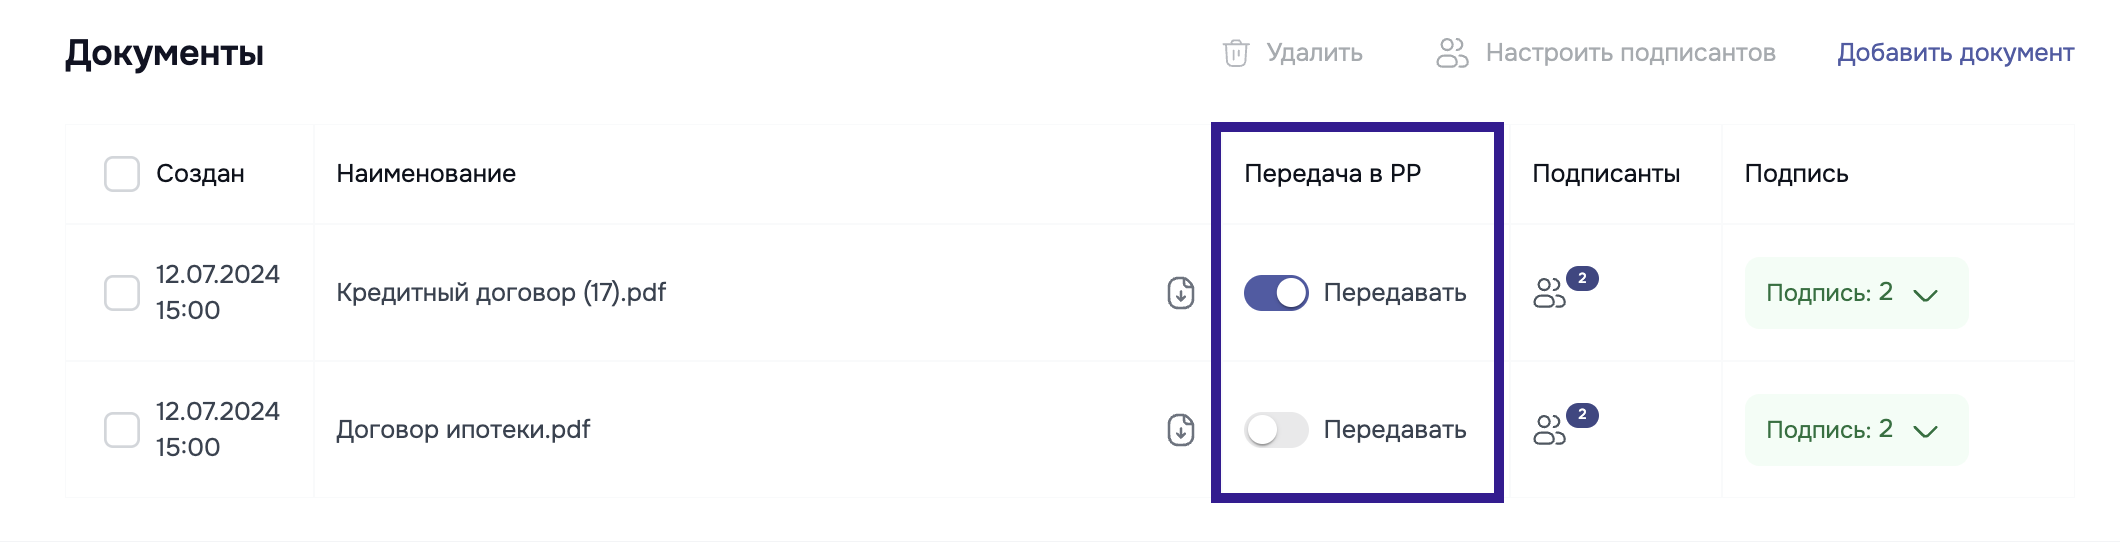Open Настроить подписантов settings
This screenshot has width=2120, height=556.
coord(1630,53)
